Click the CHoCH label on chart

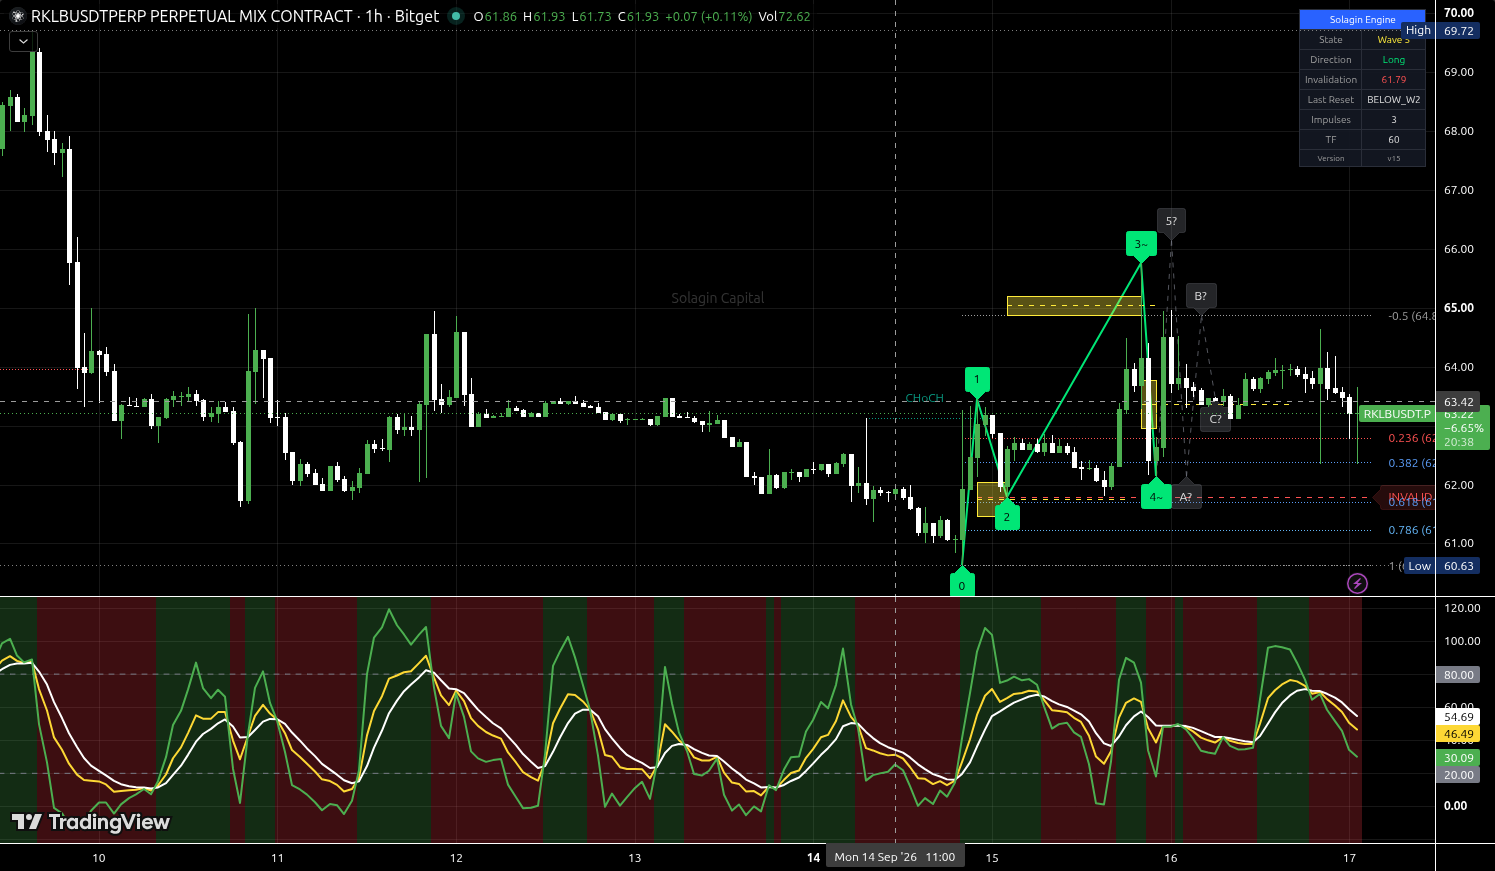pos(924,398)
